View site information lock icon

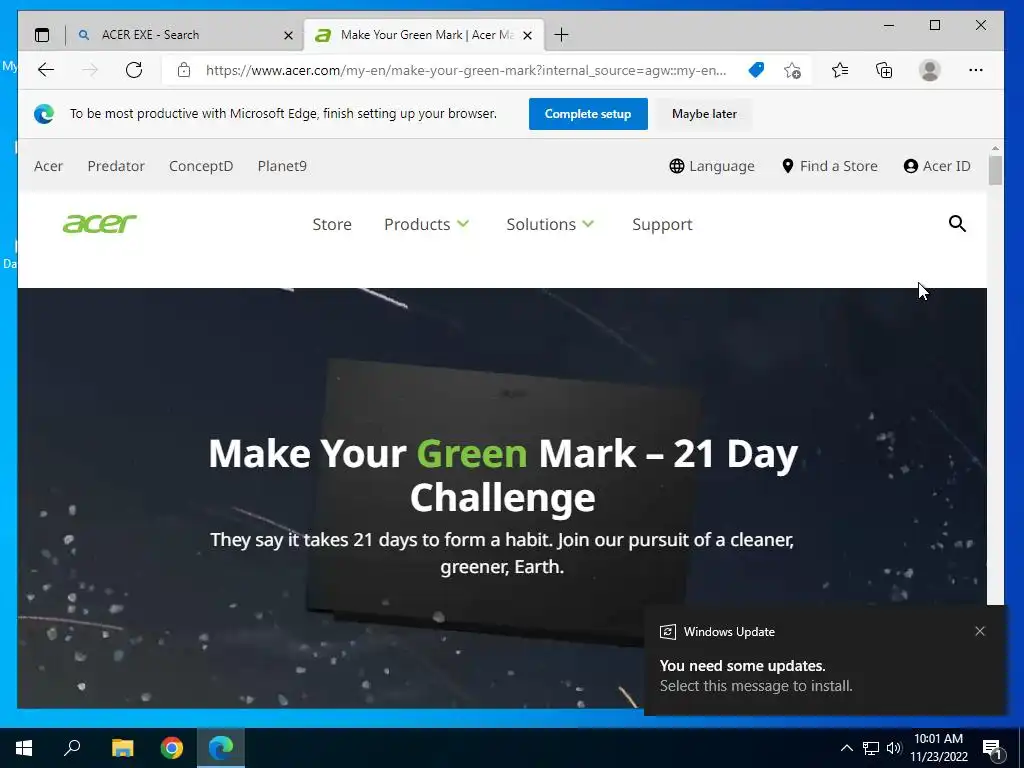(x=184, y=70)
